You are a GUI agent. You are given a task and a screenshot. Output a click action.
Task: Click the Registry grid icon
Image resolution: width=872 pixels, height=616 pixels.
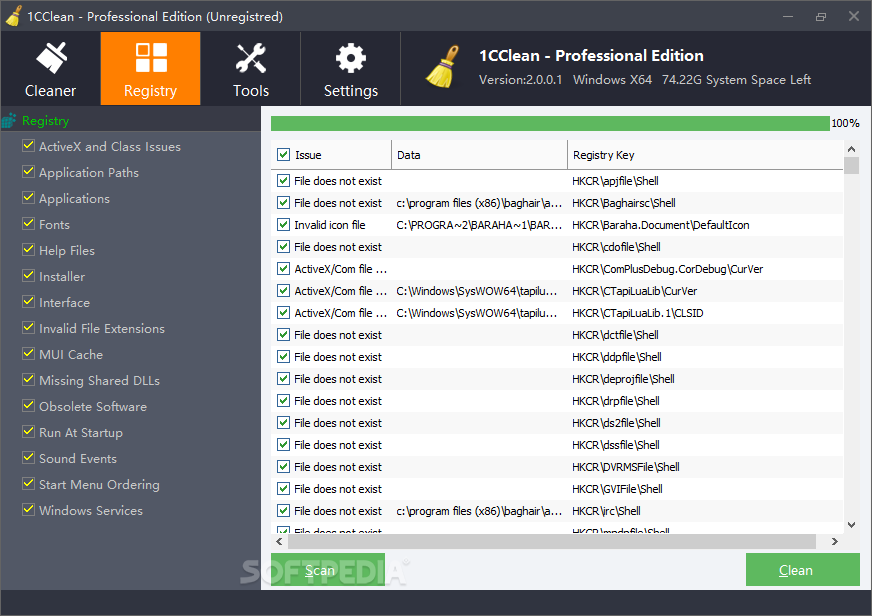coord(151,57)
